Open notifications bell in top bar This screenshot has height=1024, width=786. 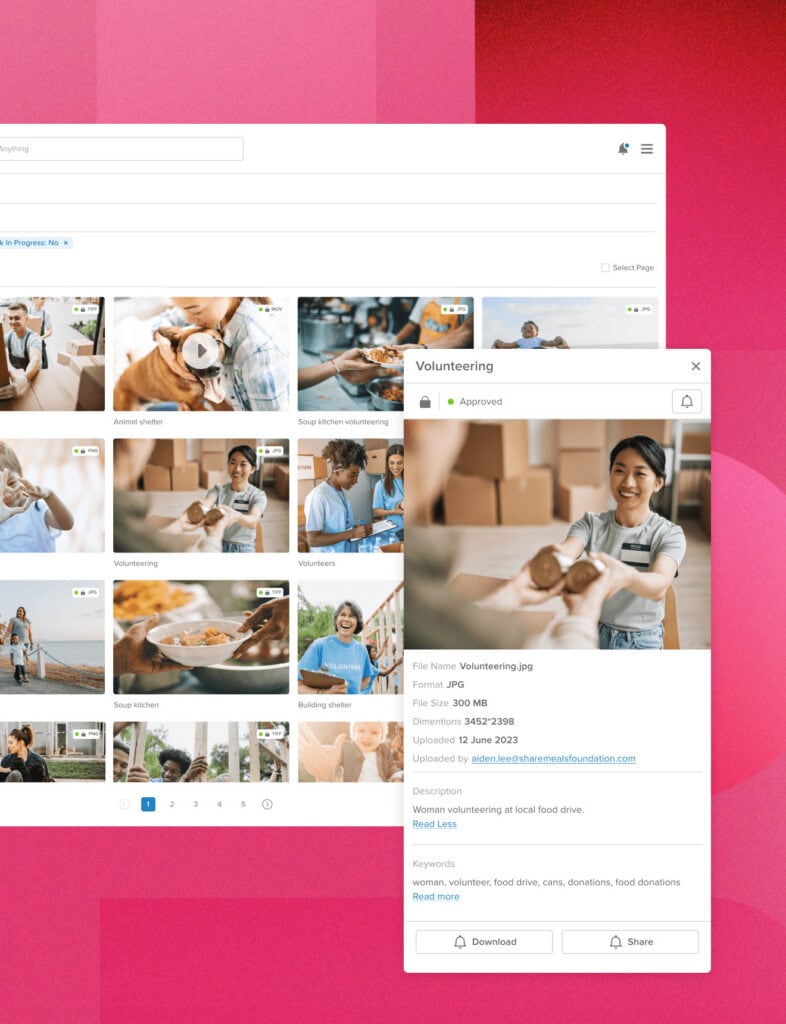coord(623,149)
